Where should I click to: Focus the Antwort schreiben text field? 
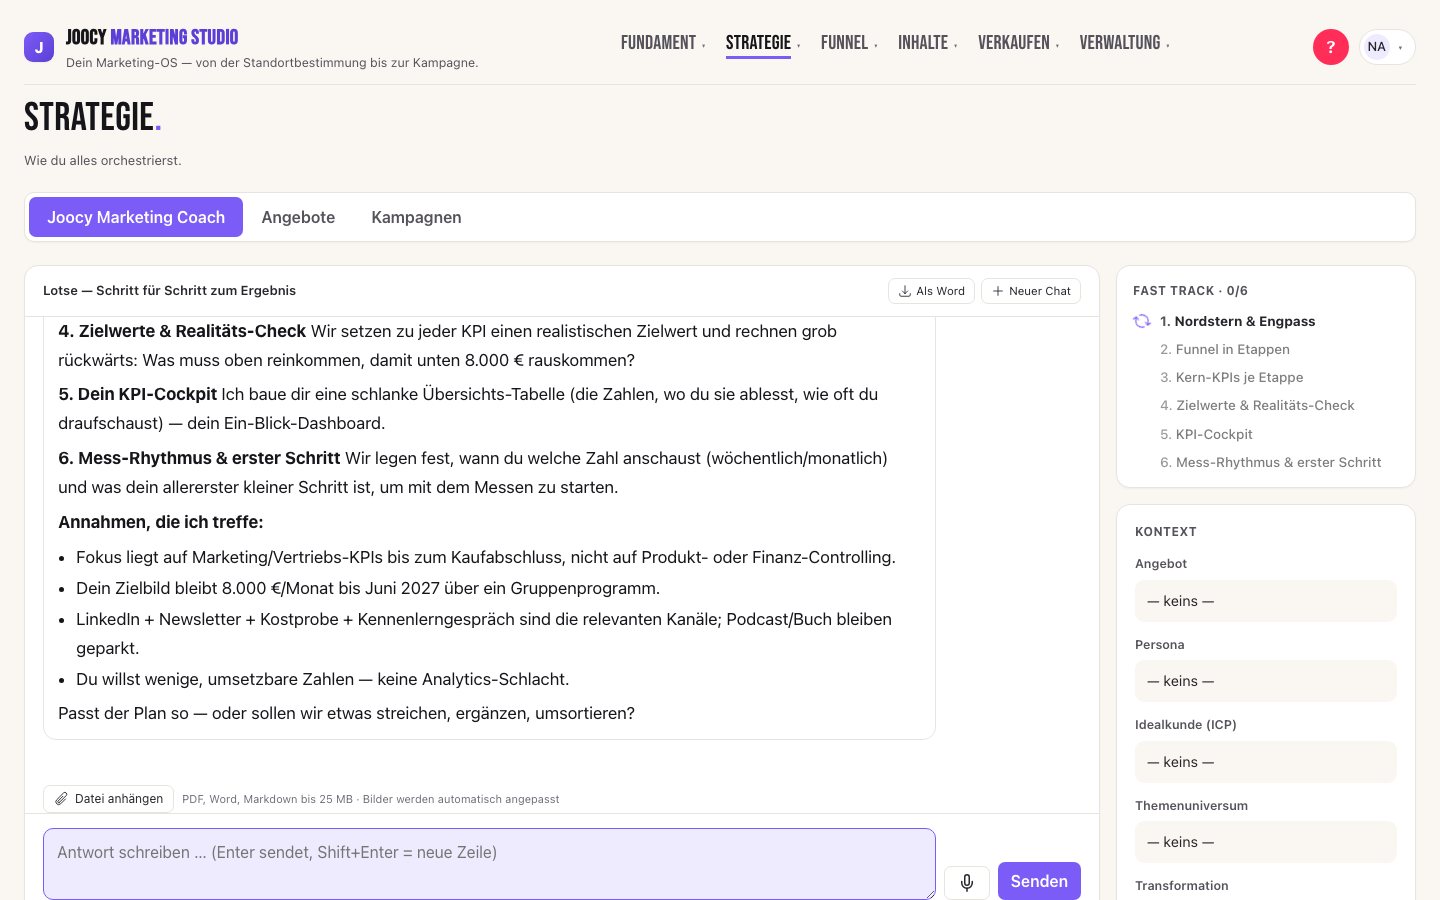coord(489,864)
